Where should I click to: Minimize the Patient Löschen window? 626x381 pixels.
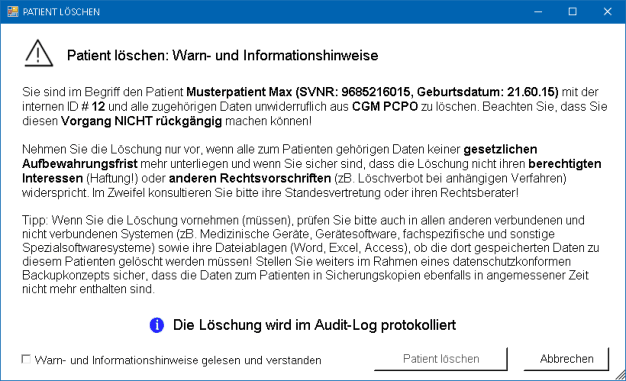[x=538, y=12]
